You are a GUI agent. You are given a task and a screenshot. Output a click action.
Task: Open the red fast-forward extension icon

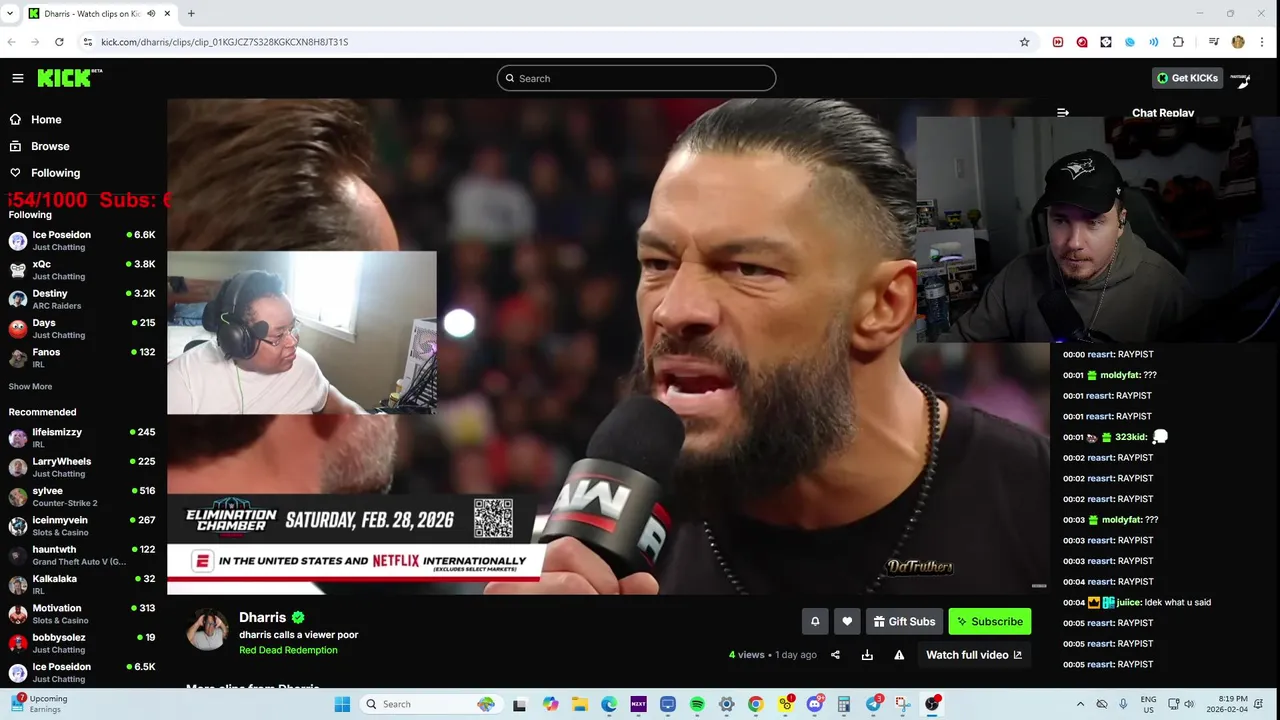click(x=1058, y=42)
